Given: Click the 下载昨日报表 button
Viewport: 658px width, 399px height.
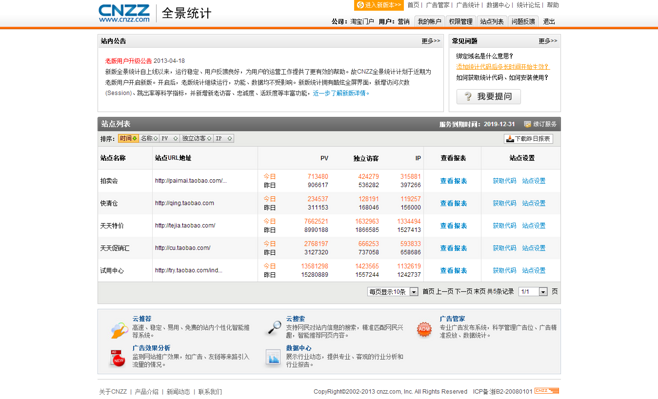Looking at the screenshot, I should click(528, 139).
